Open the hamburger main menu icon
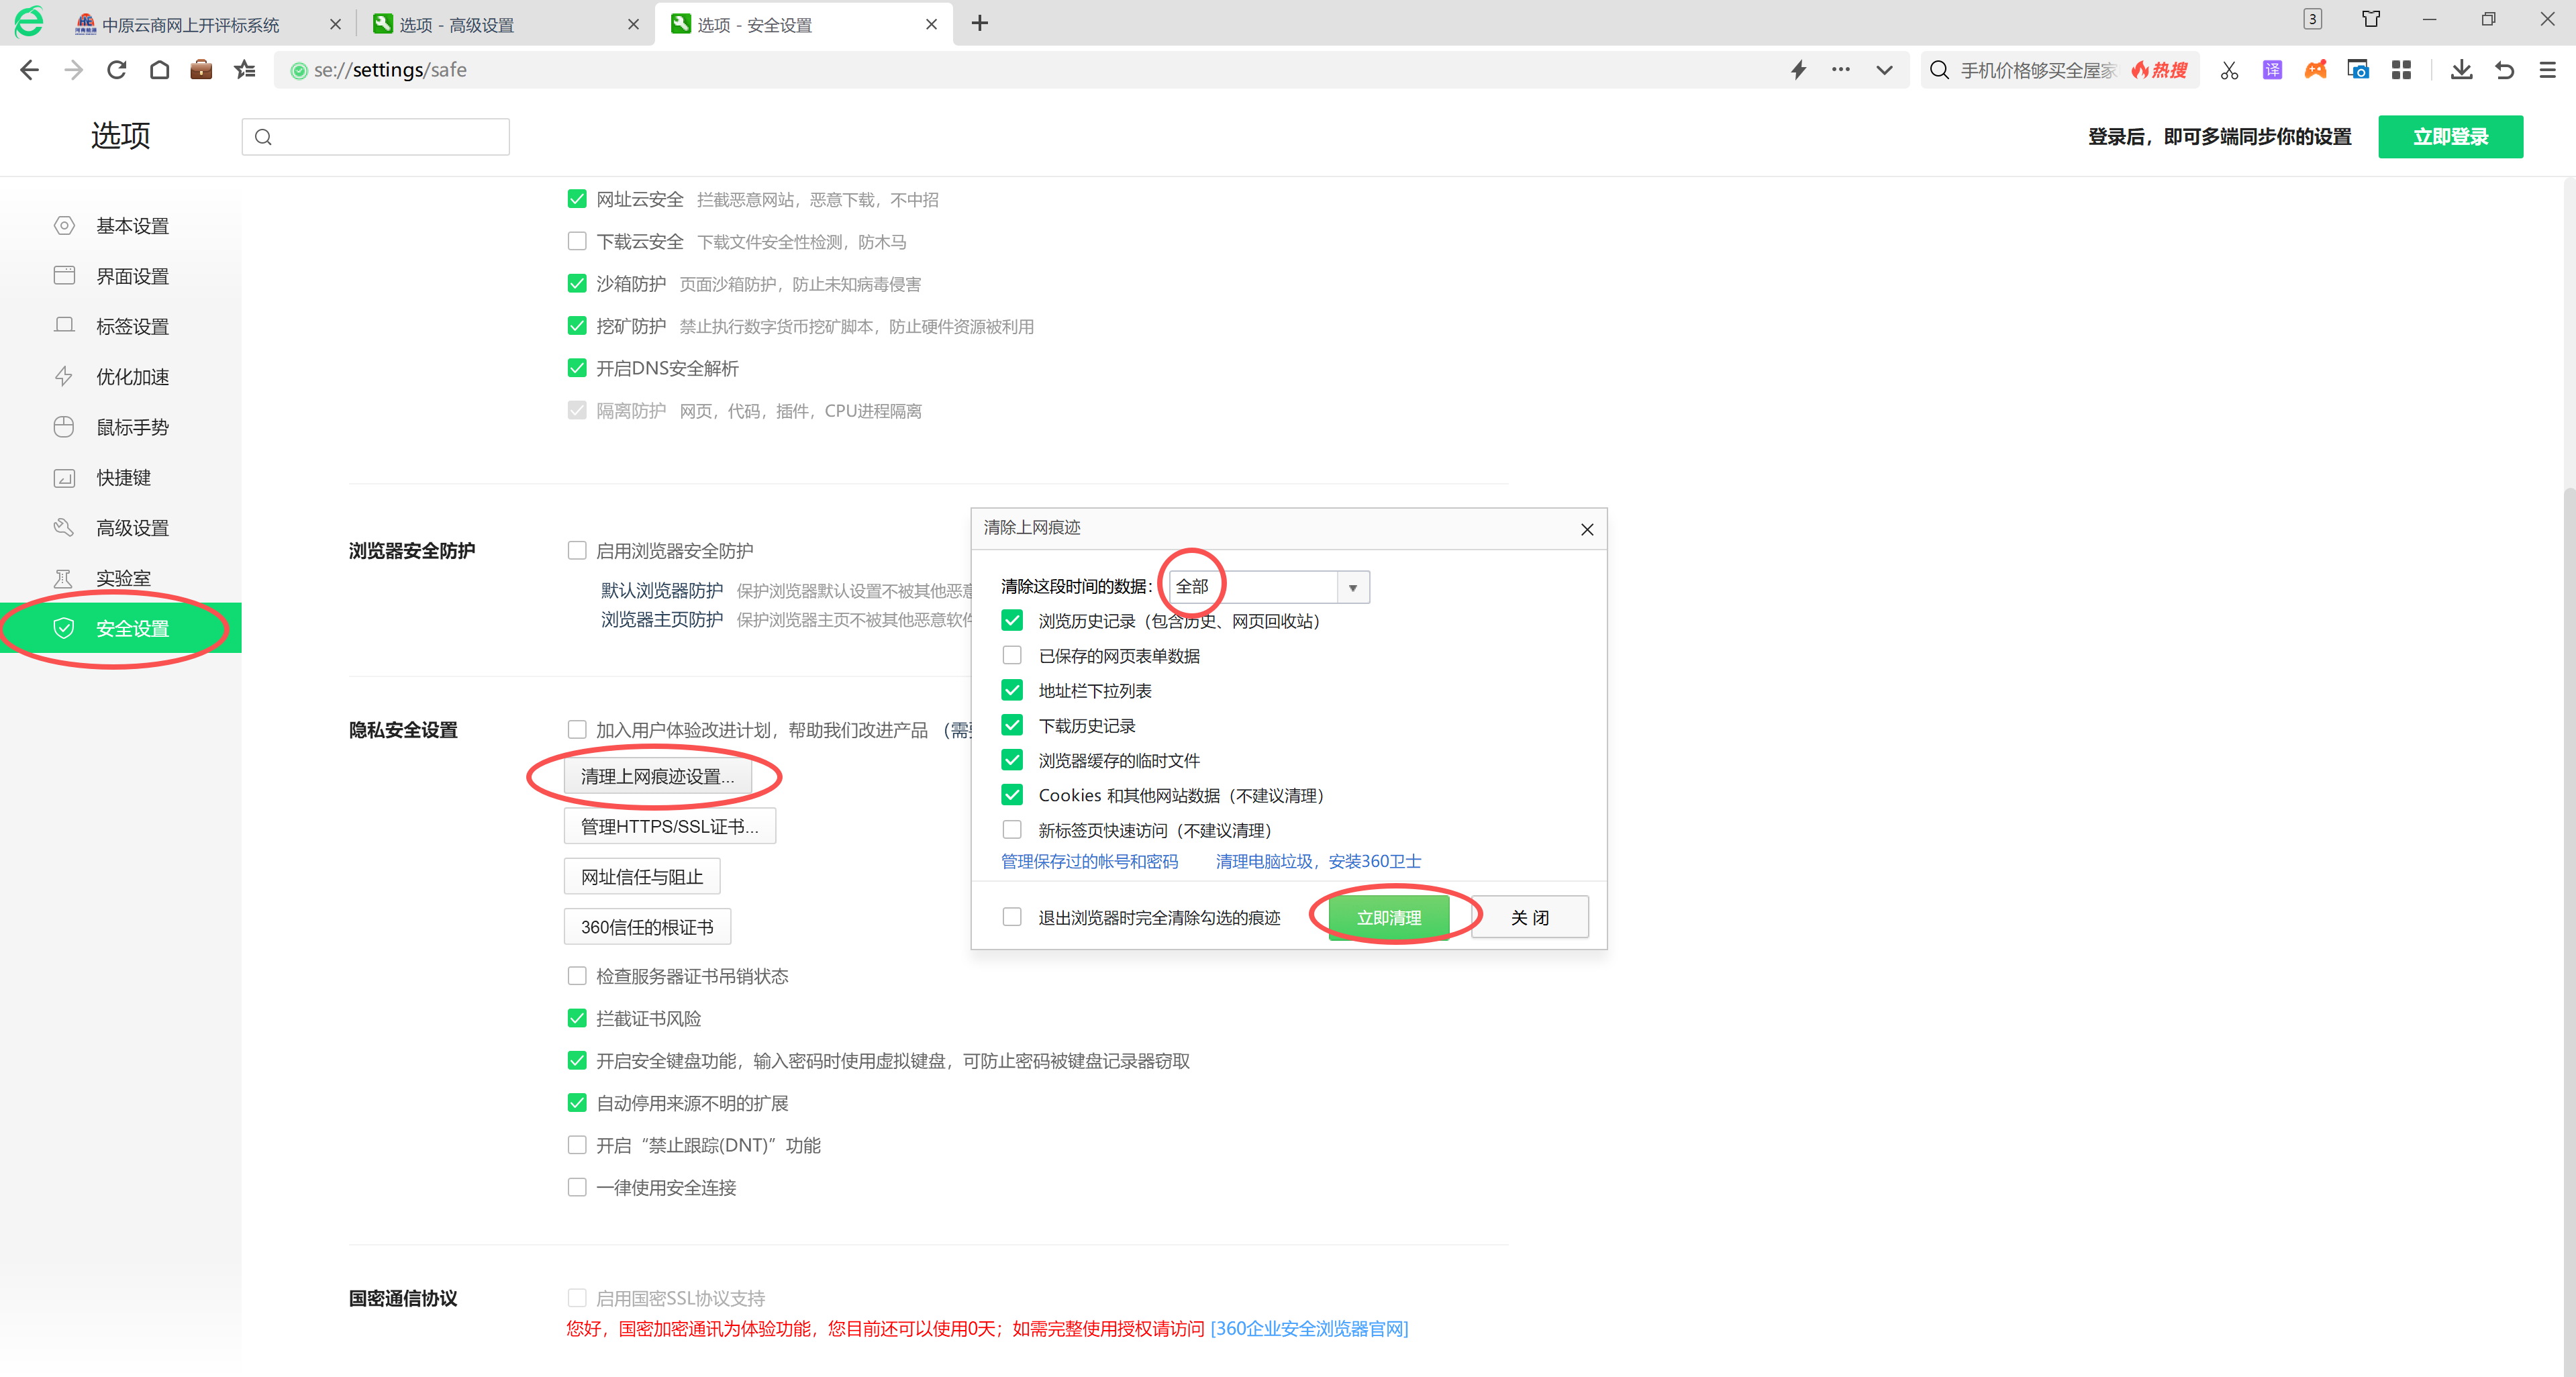The width and height of the screenshot is (2576, 1377). click(x=2547, y=70)
